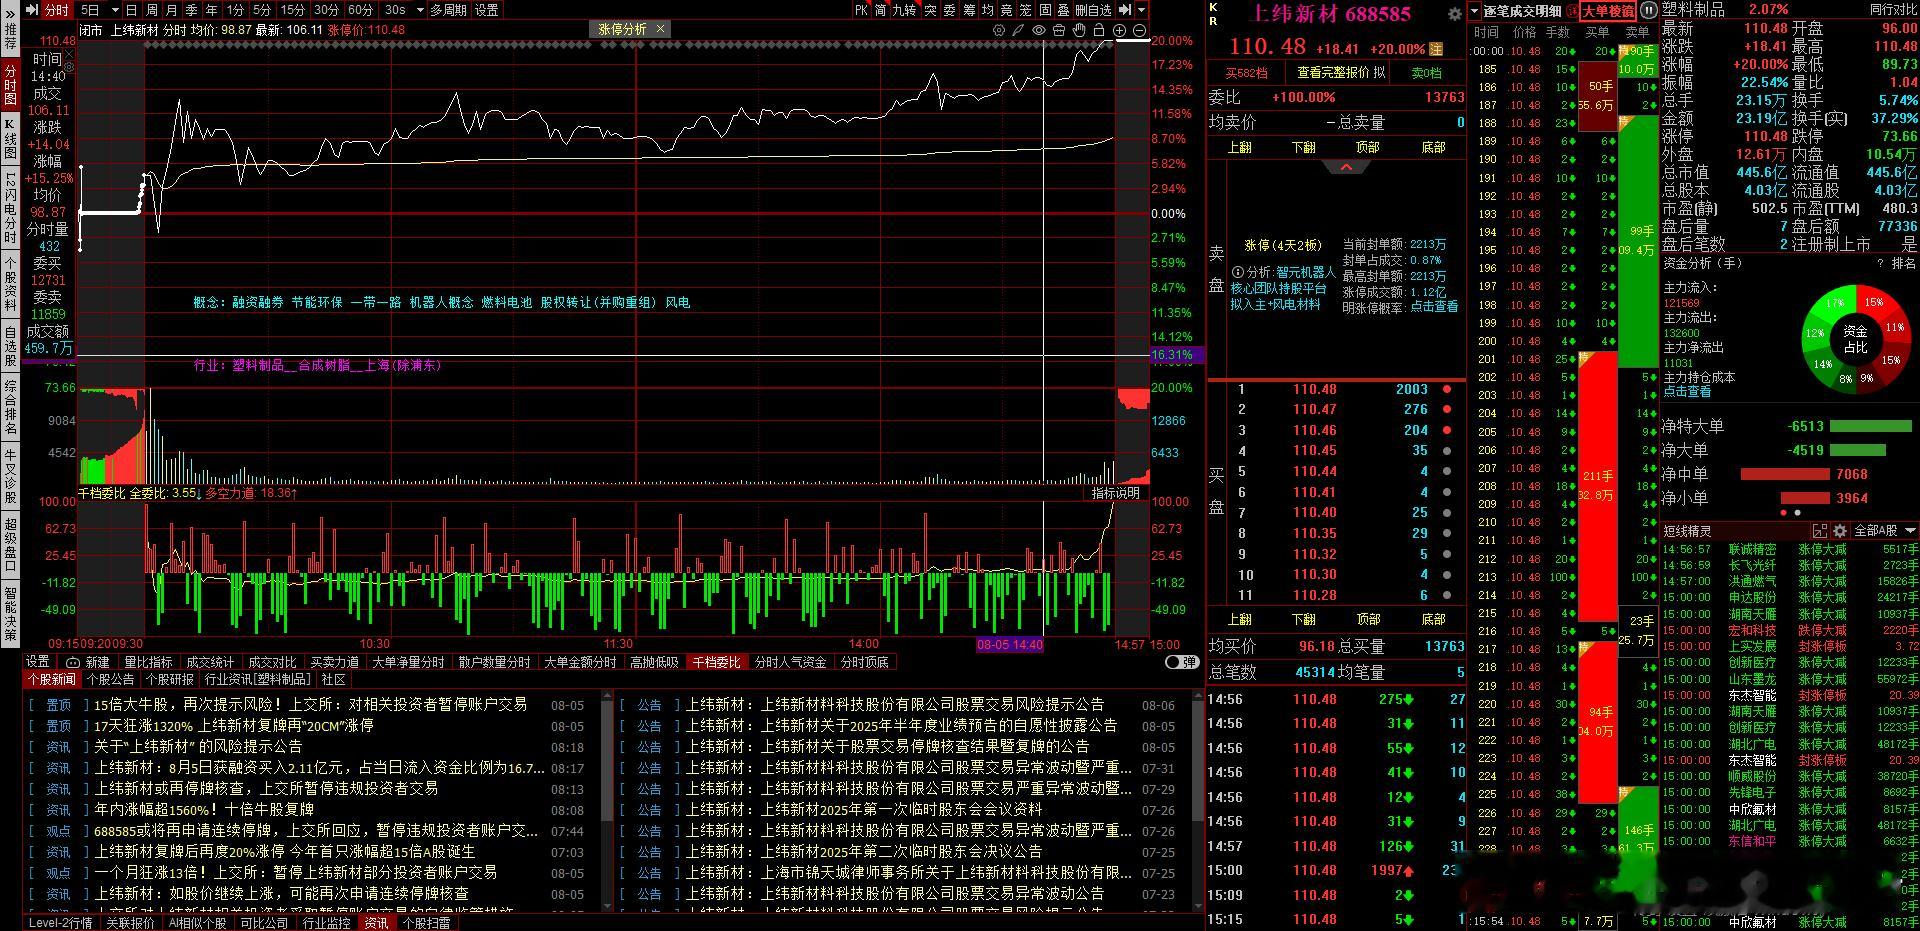
Task: Open the 推荐 sidebar item
Action: click(10, 37)
